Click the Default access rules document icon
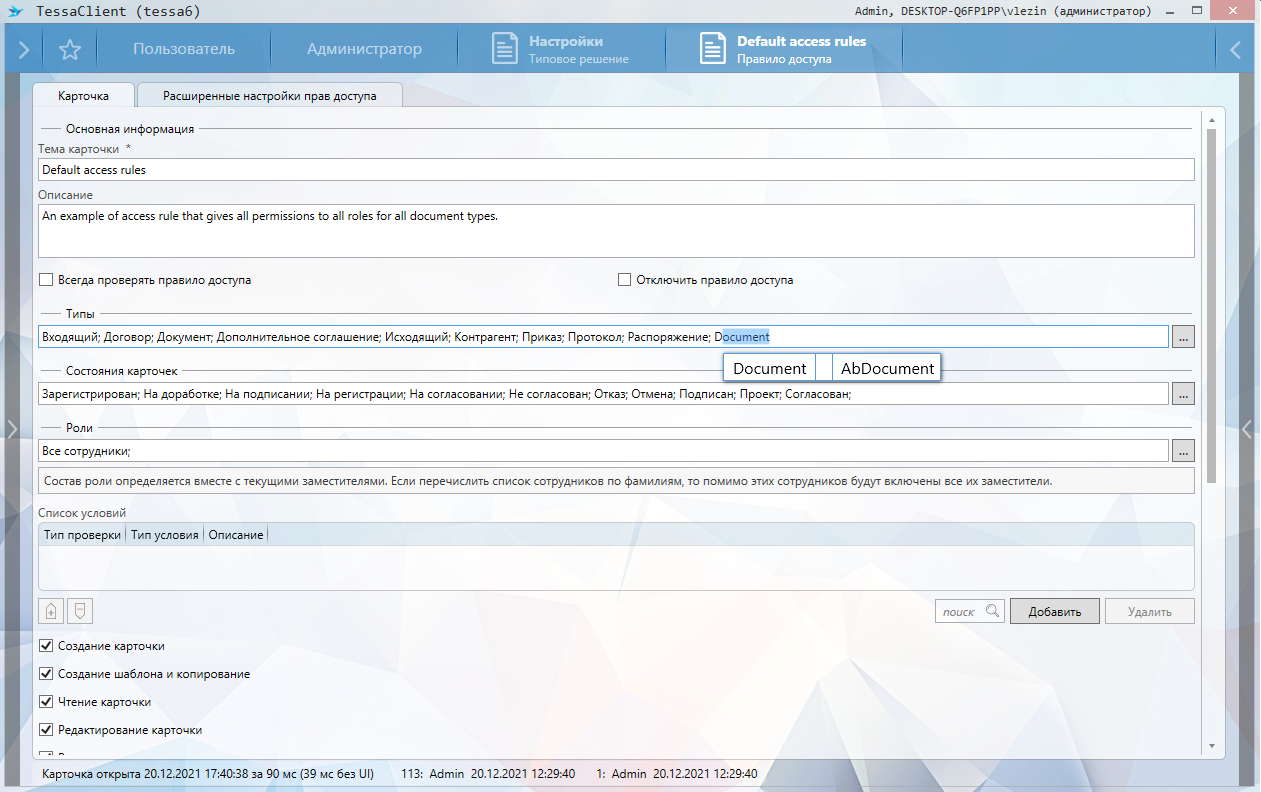 pyautogui.click(x=712, y=49)
